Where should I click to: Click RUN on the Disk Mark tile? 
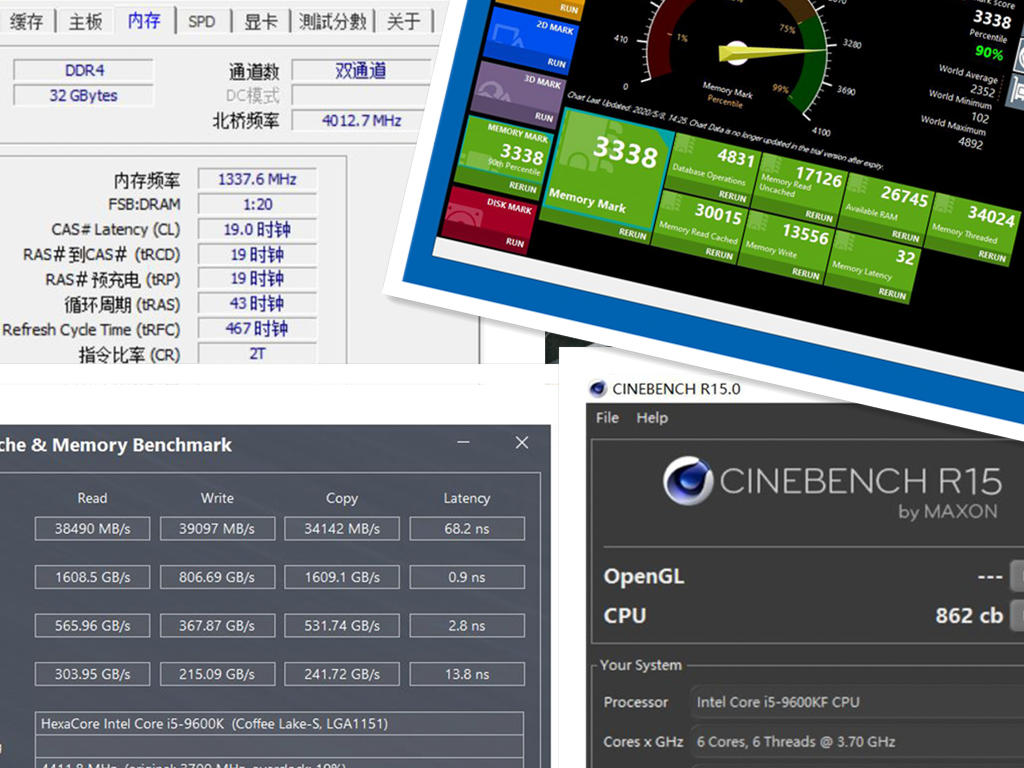[x=515, y=242]
